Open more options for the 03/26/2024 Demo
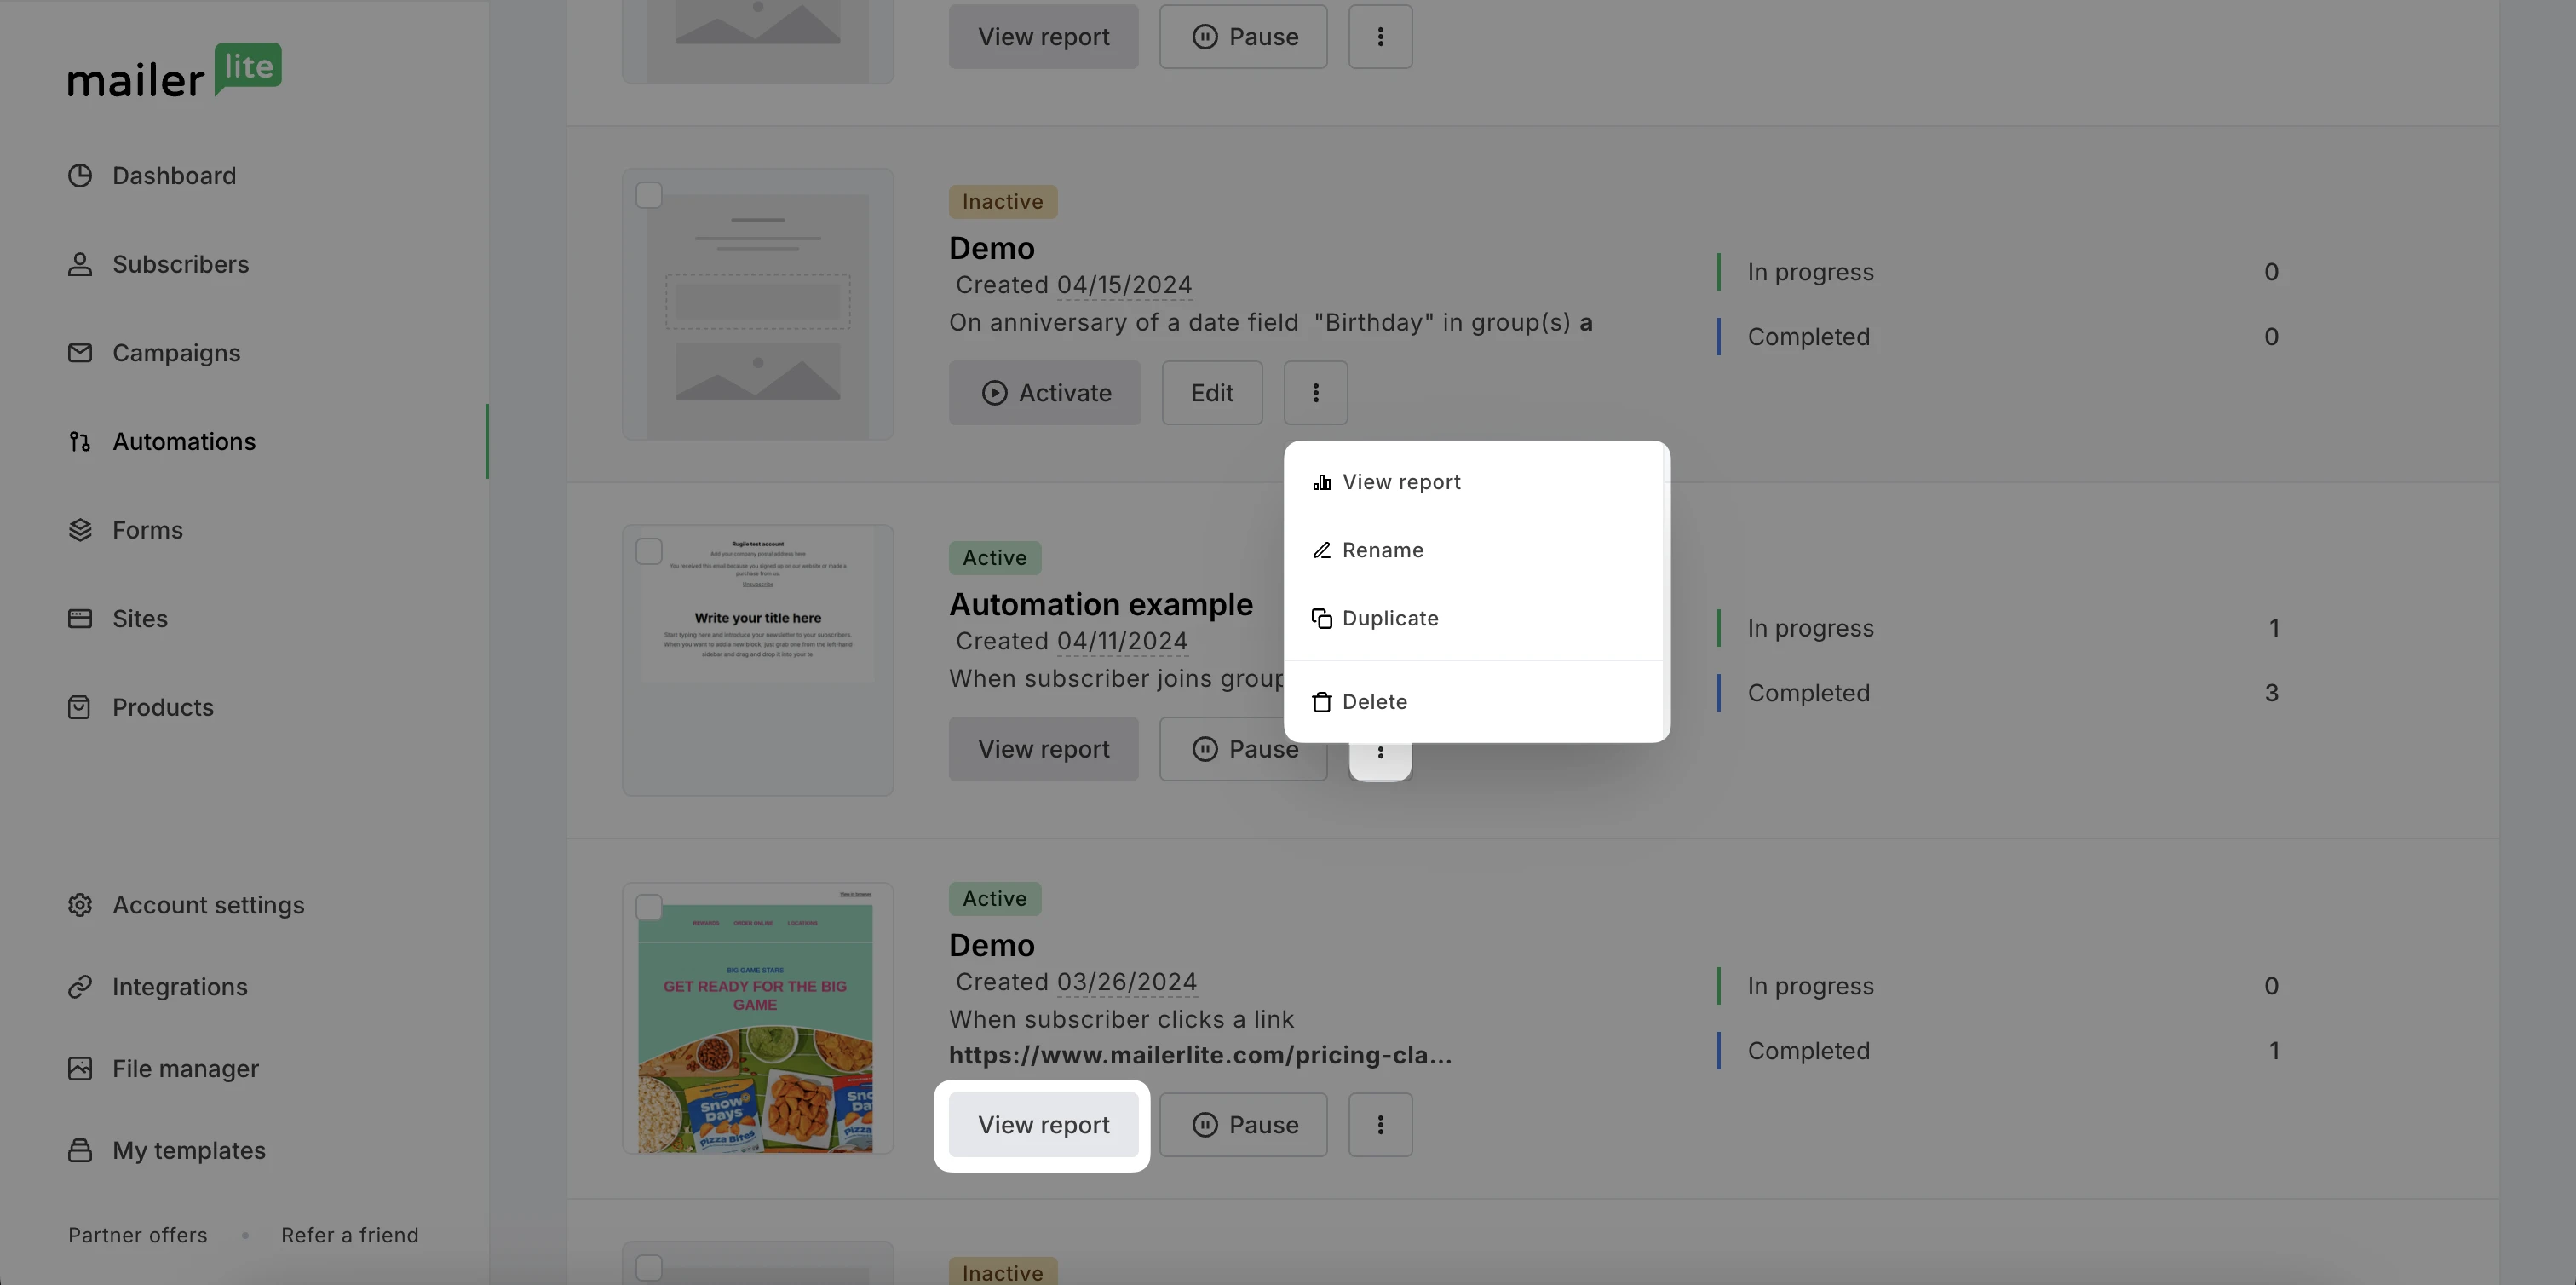The height and width of the screenshot is (1285, 2576). click(1380, 1125)
